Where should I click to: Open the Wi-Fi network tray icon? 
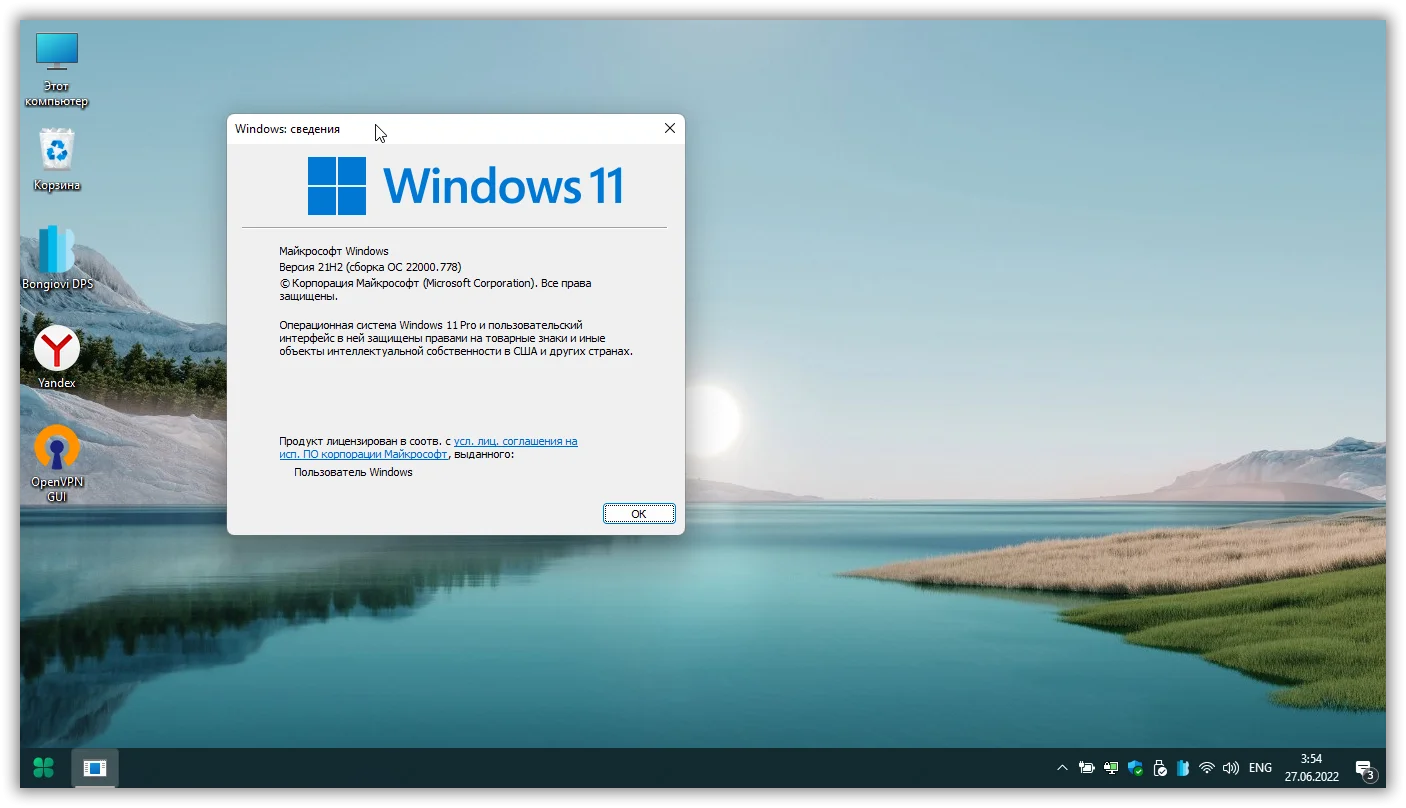pyautogui.click(x=1207, y=768)
